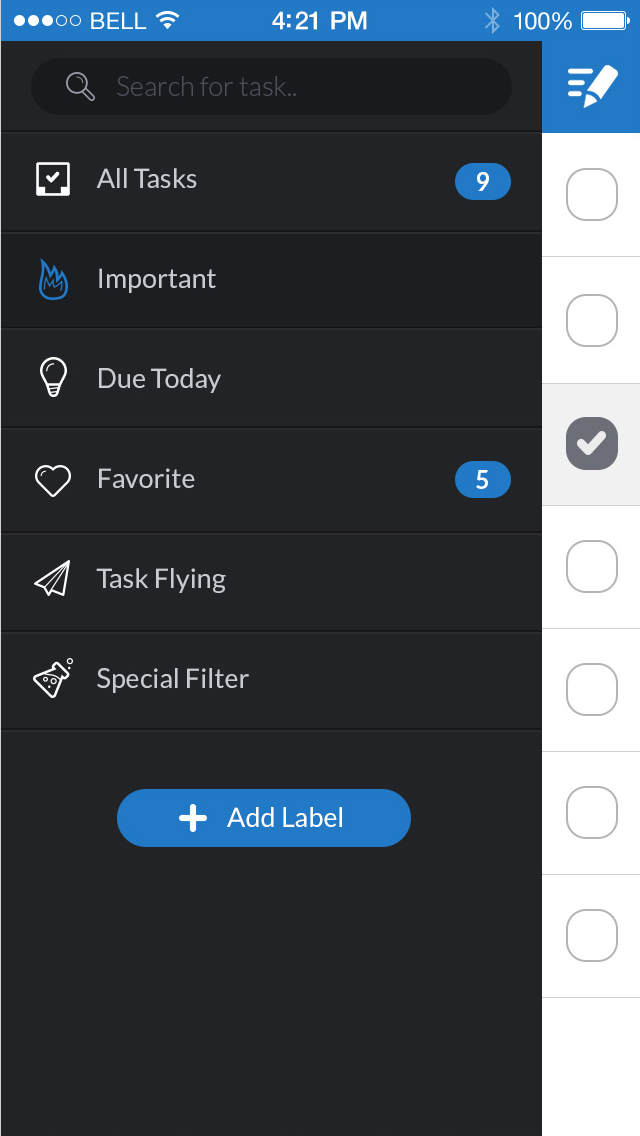Image resolution: width=640 pixels, height=1136 pixels.
Task: Tap the Important flame icon
Action: [52, 280]
